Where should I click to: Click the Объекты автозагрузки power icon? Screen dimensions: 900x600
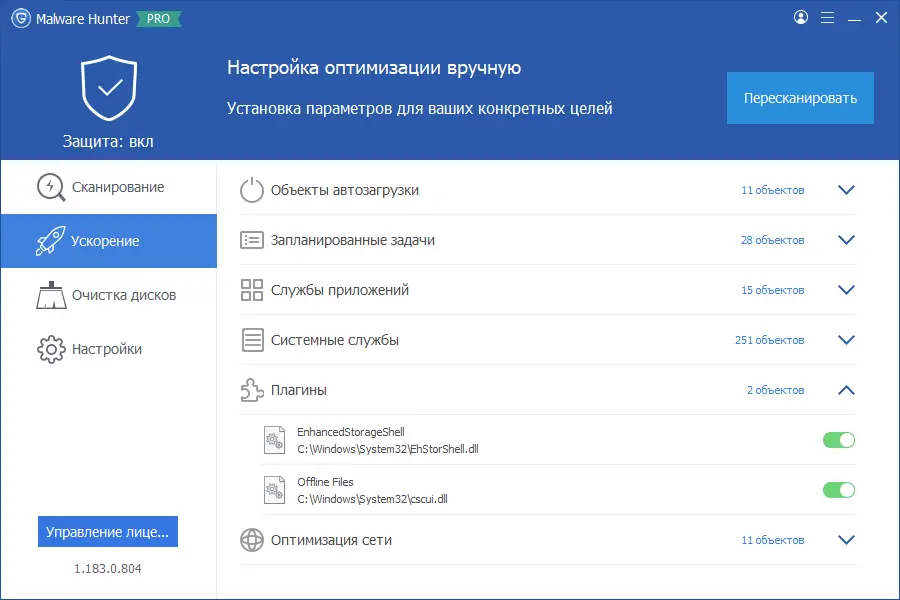point(251,189)
